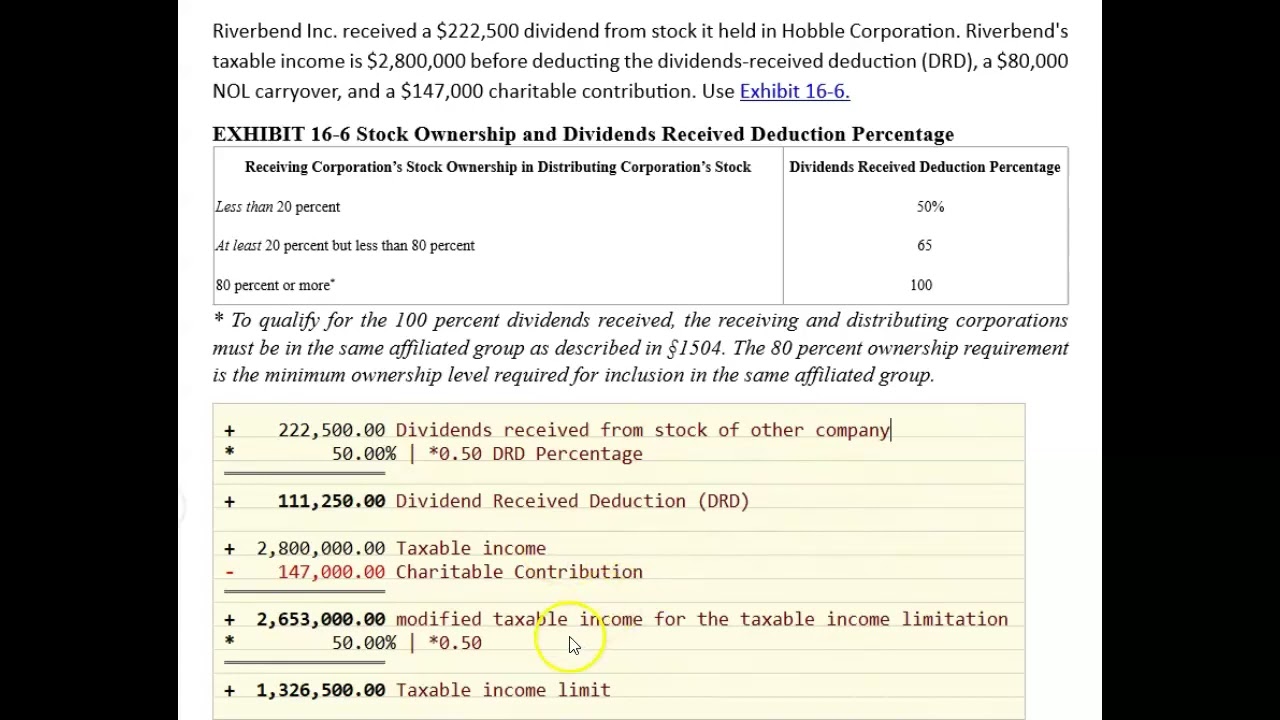
Task: Click the 'Receiving Corporation's Stock Ownership' column header
Action: click(x=498, y=167)
